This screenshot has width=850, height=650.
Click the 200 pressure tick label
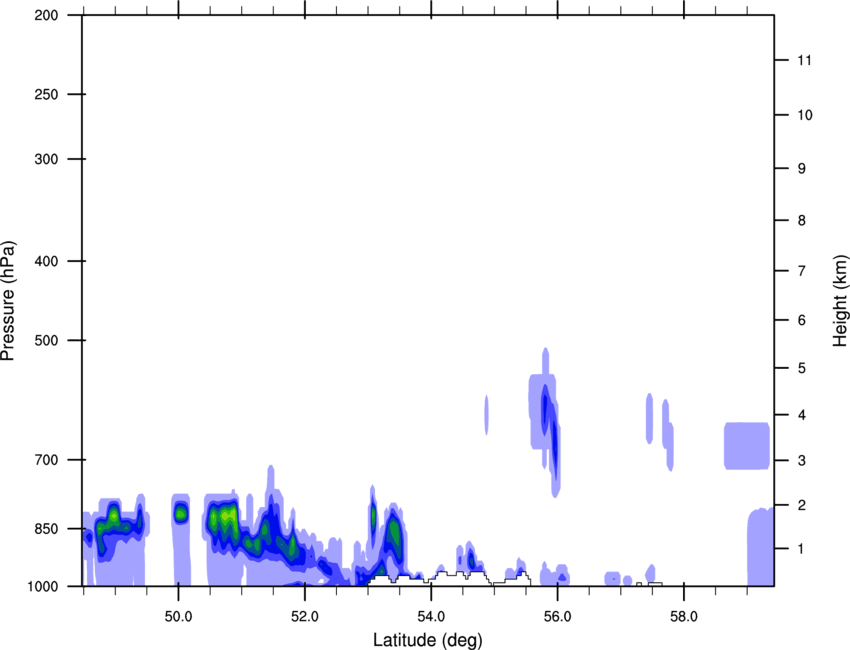coord(46,15)
